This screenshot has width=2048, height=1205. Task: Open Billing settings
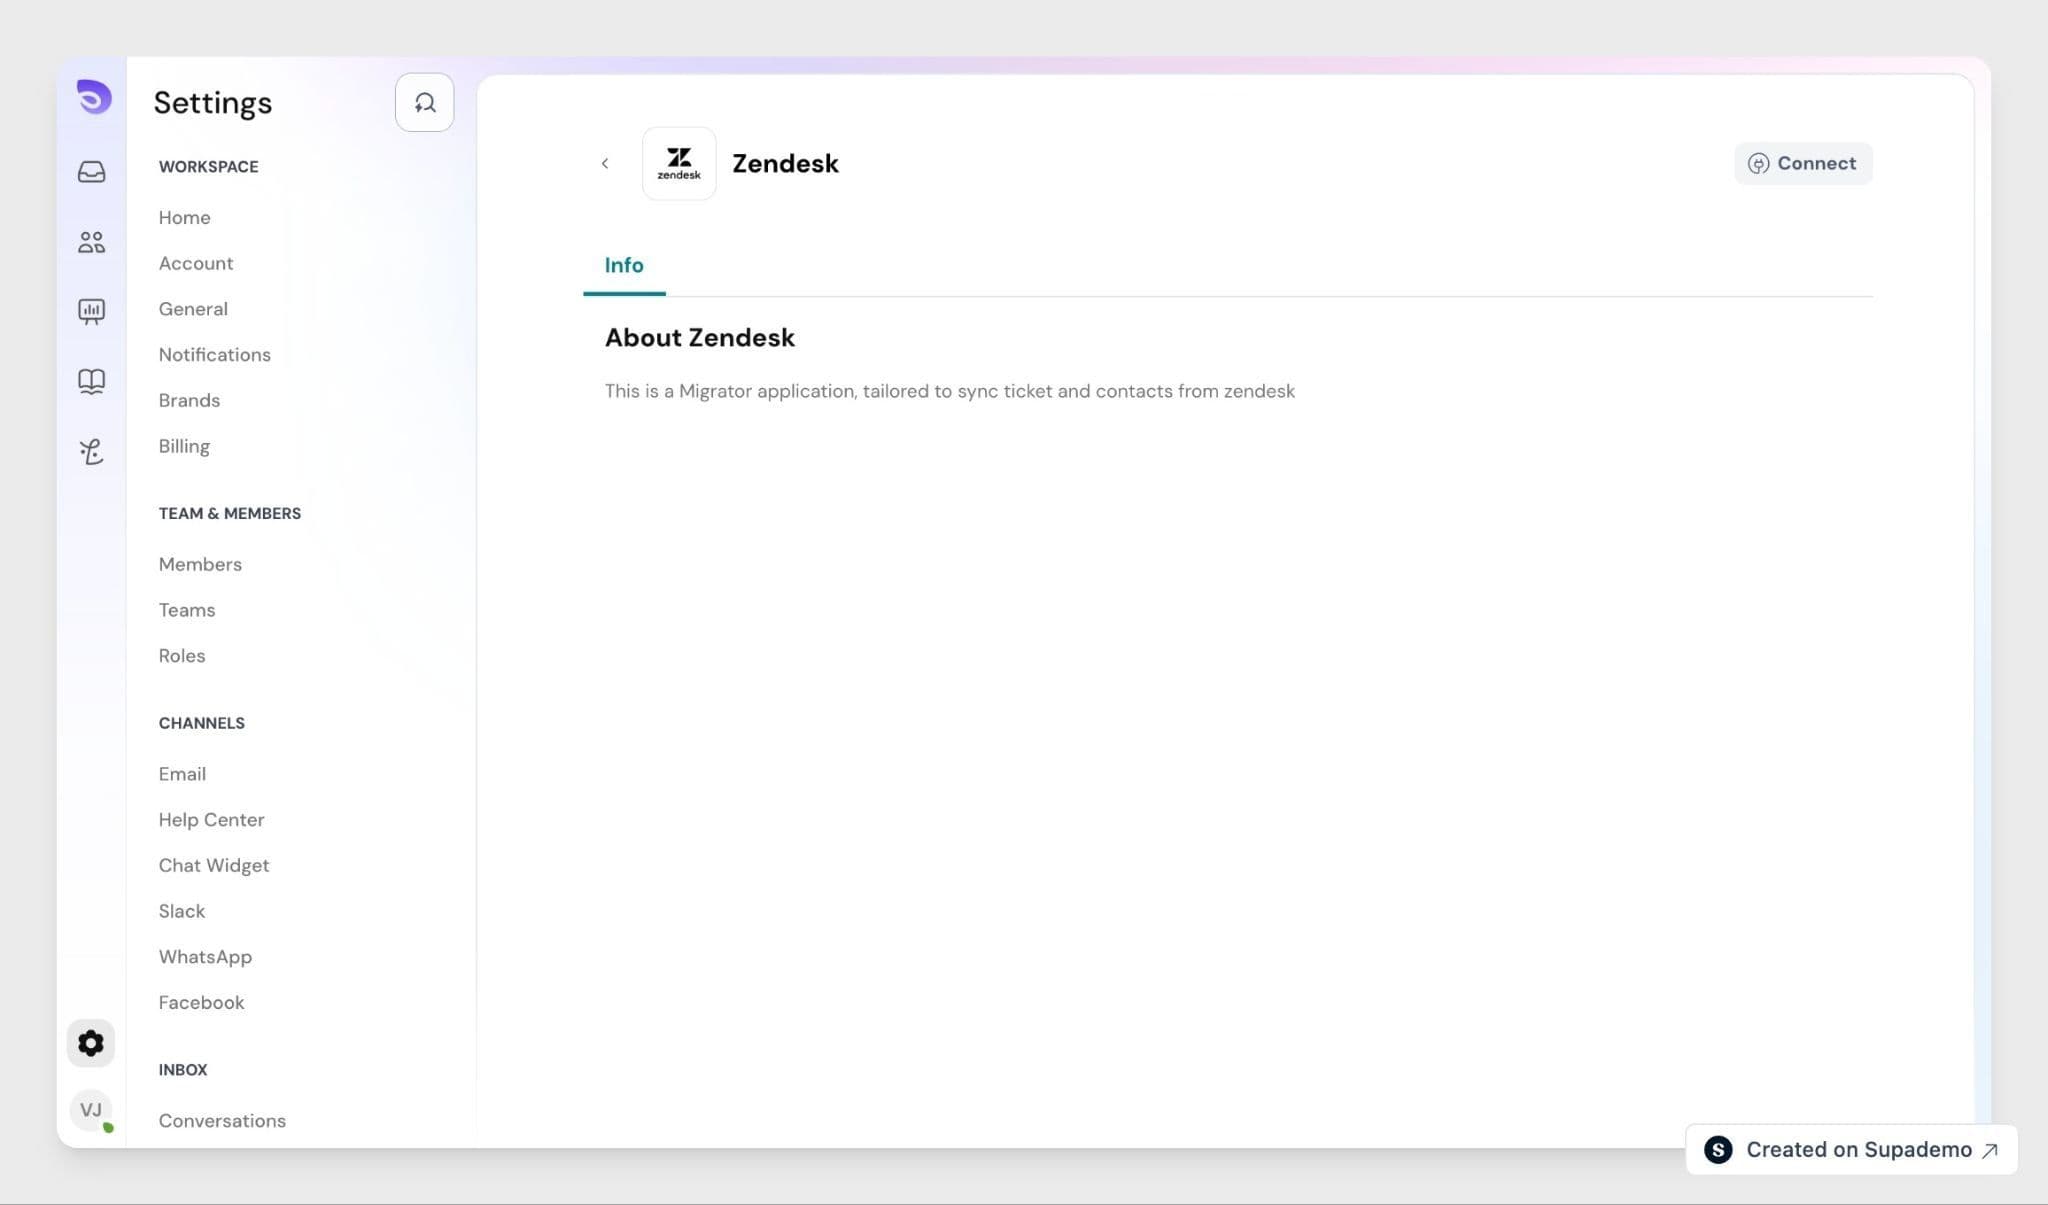click(184, 446)
